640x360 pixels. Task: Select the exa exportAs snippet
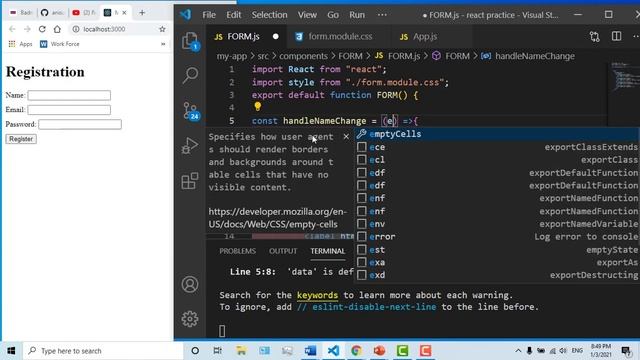point(497,262)
